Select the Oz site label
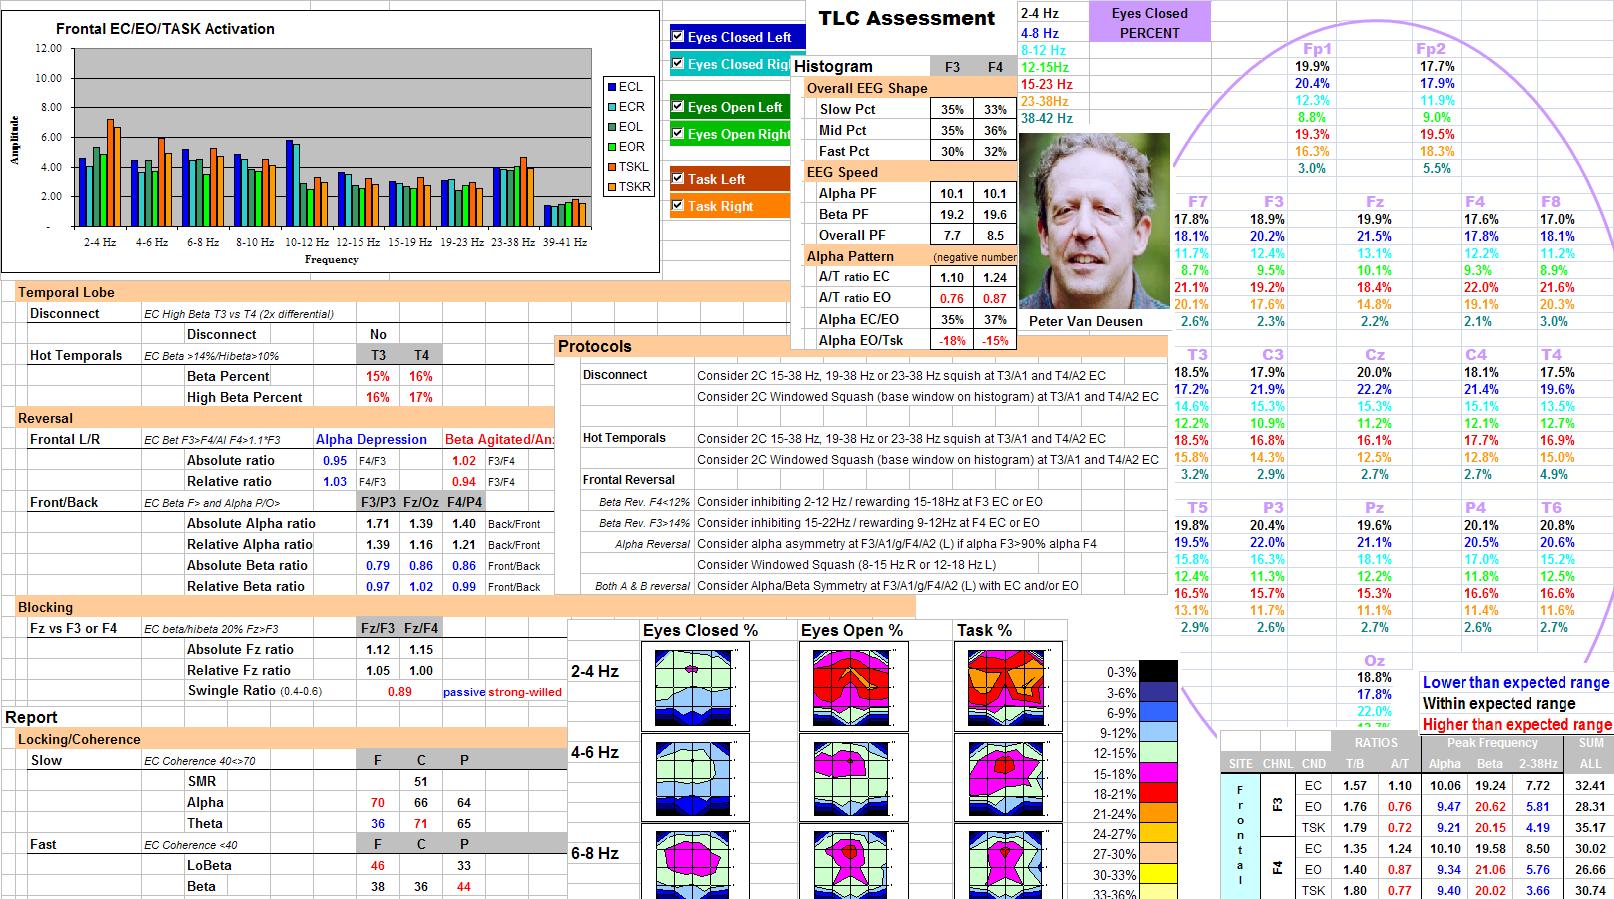The width and height of the screenshot is (1614, 899). tap(1375, 661)
